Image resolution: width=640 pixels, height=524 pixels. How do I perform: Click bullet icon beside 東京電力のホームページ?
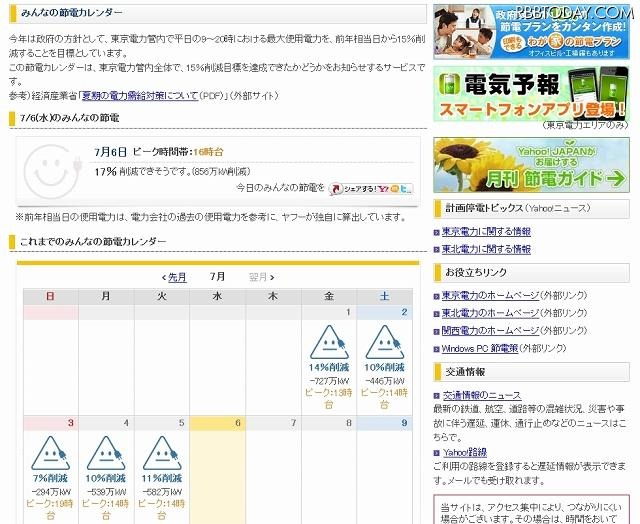[437, 296]
